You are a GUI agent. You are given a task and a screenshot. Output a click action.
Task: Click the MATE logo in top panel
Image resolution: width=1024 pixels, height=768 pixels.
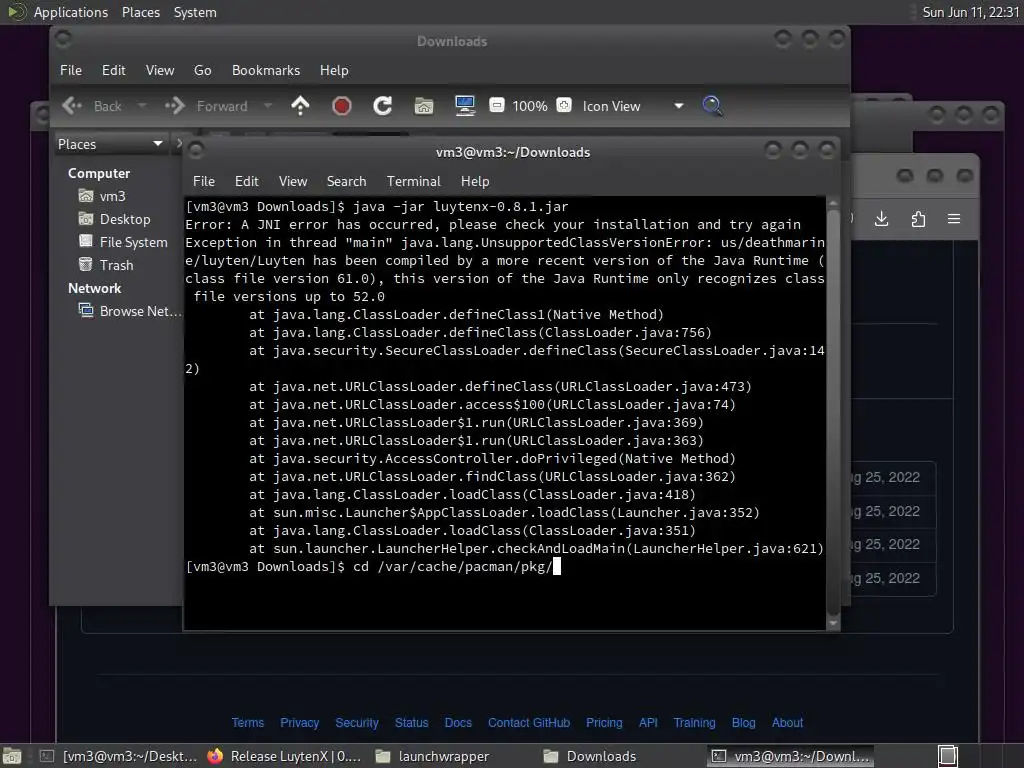pos(16,12)
